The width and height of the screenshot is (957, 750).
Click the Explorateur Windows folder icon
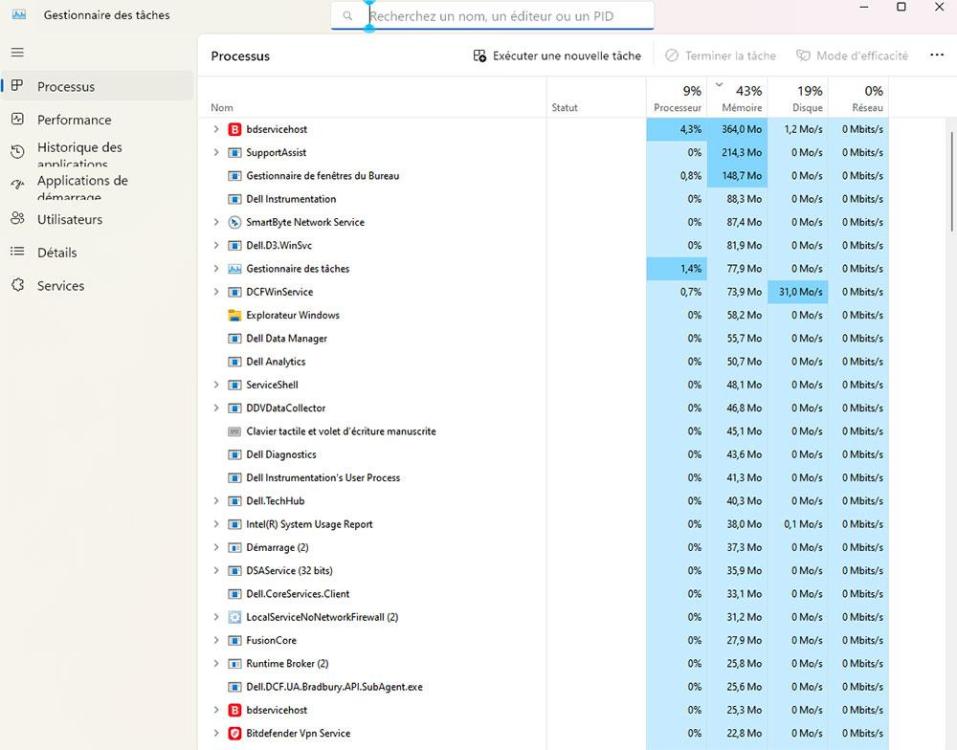(x=235, y=315)
